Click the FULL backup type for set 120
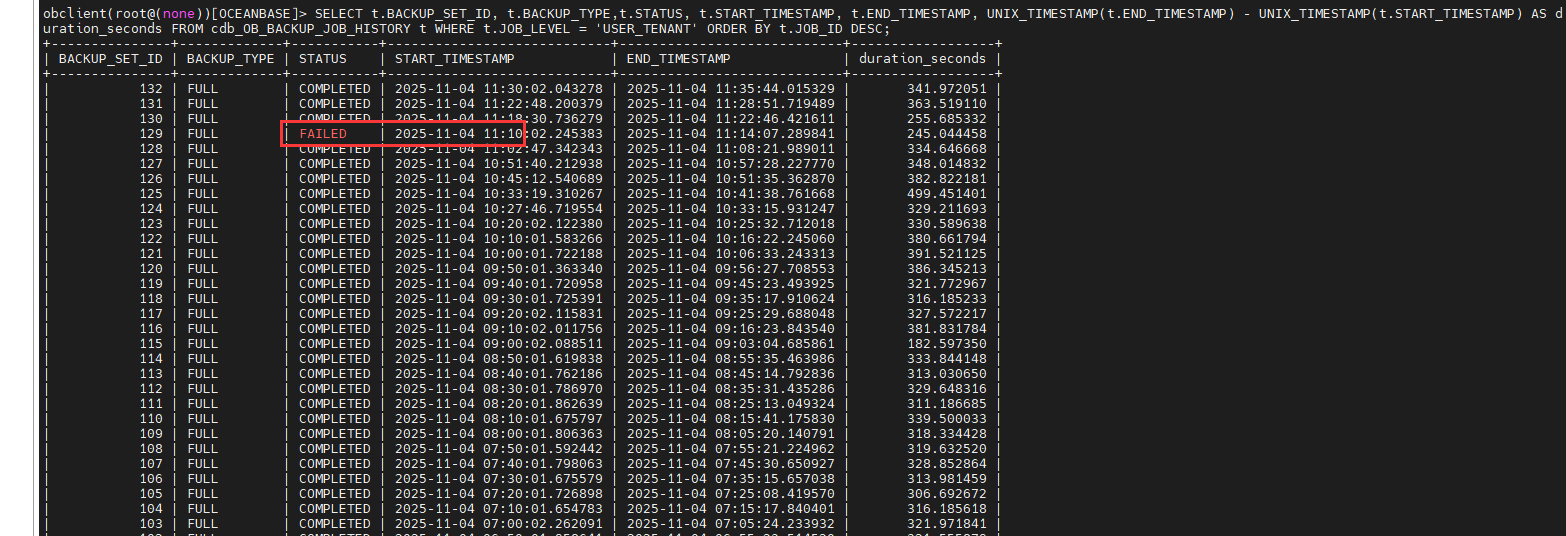This screenshot has width=1566, height=536. point(202,269)
